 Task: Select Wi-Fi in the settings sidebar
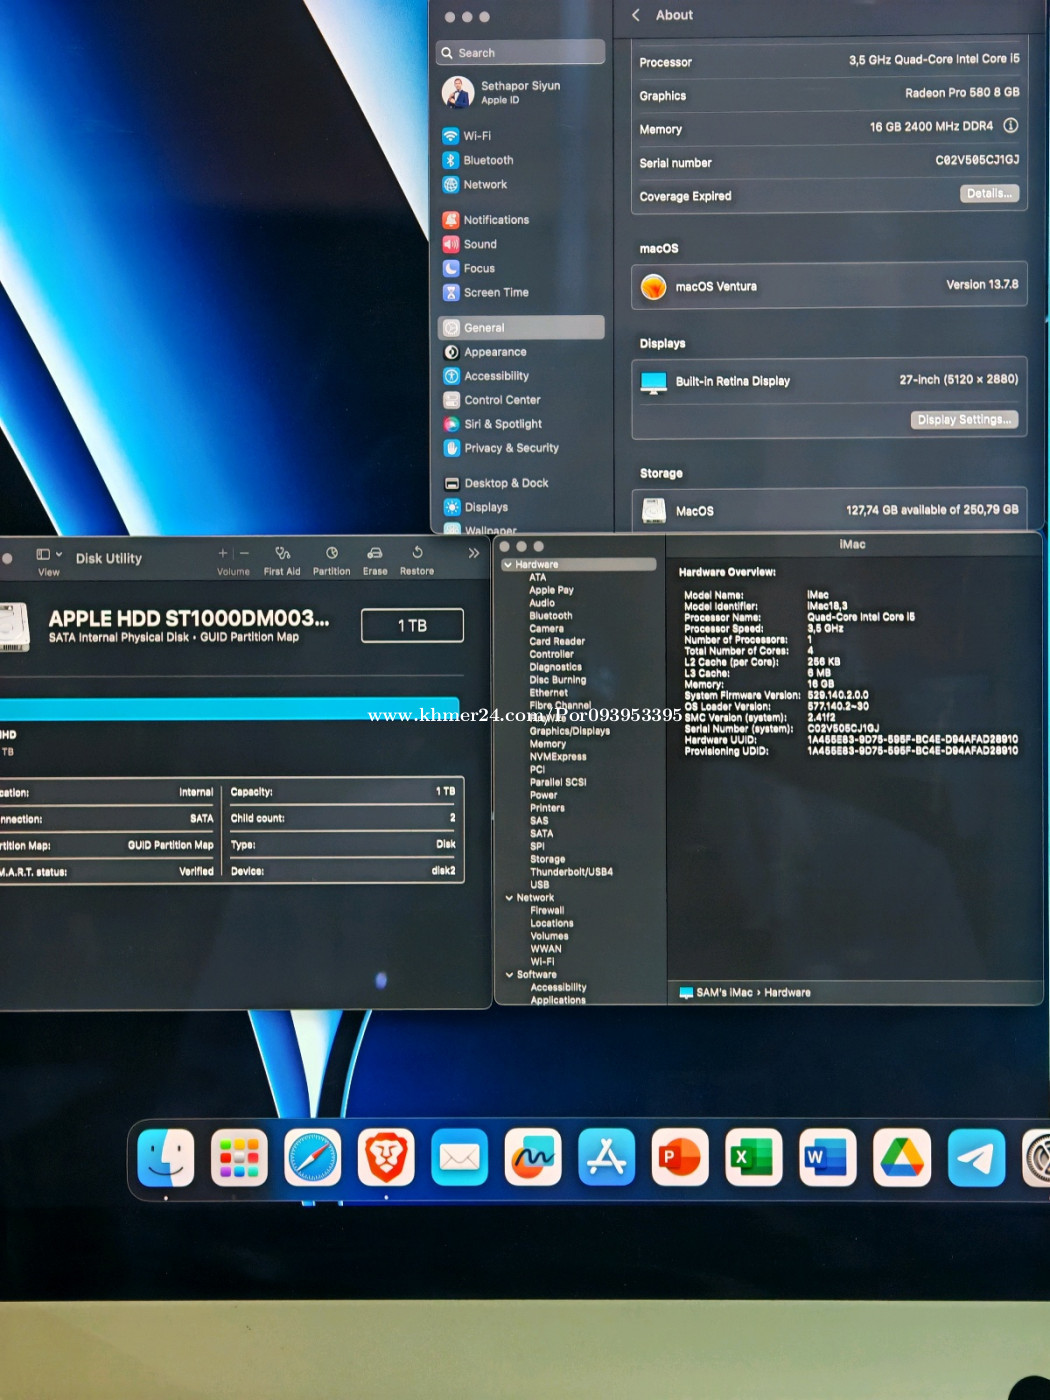[x=477, y=136]
